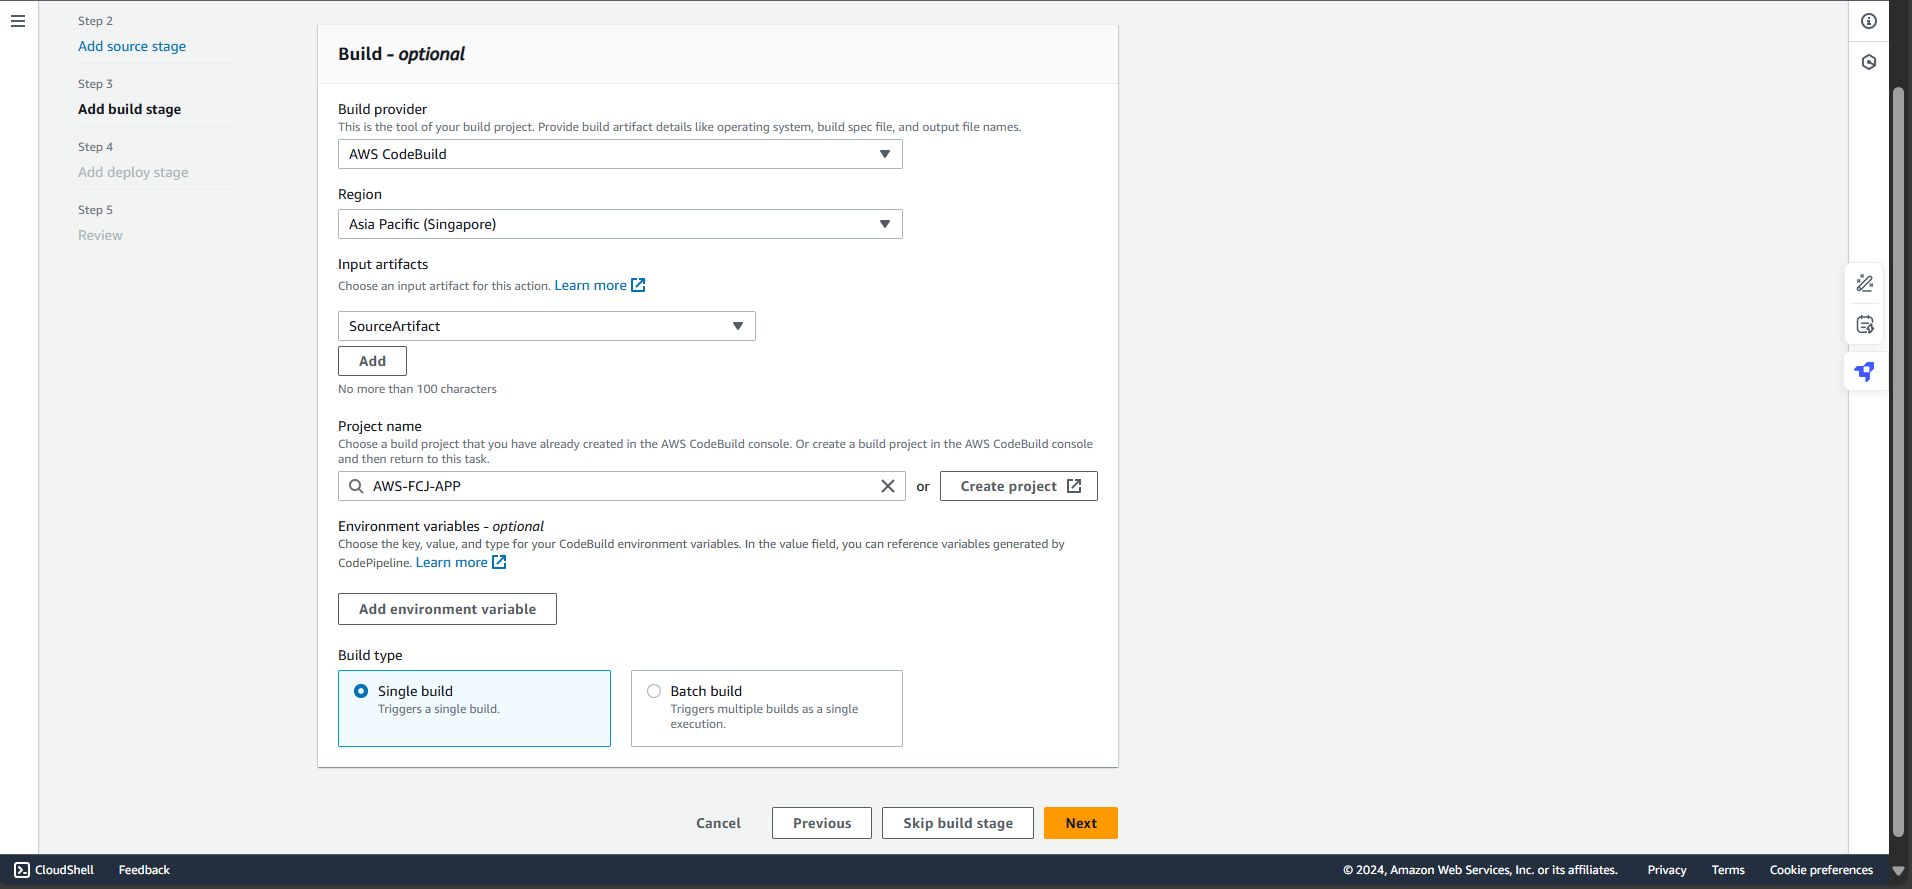Go to Add source stage step
The image size is (1912, 889).
(132, 46)
